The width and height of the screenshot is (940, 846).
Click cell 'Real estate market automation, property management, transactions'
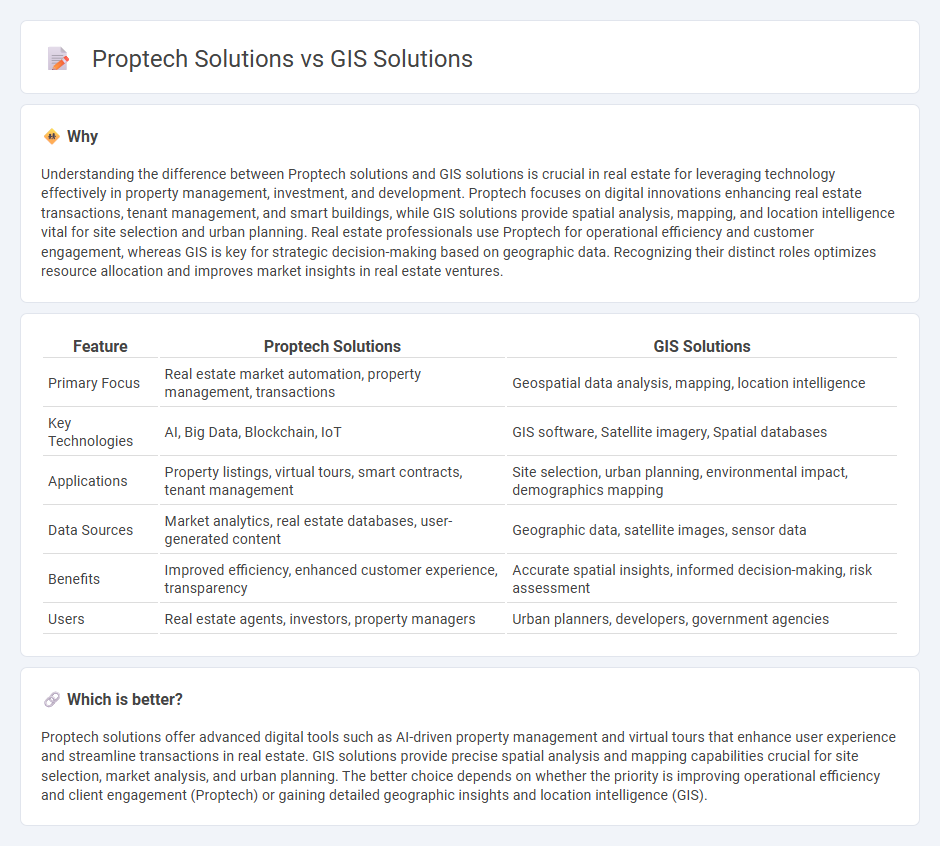pos(332,383)
